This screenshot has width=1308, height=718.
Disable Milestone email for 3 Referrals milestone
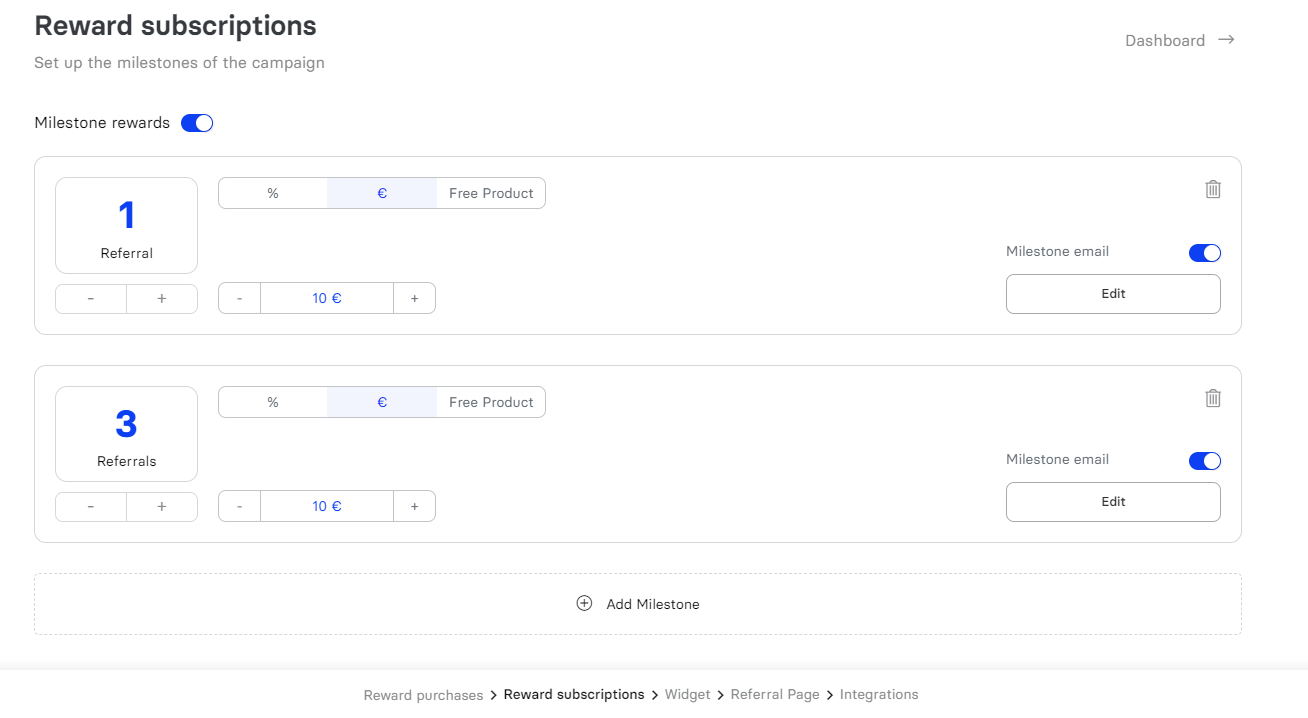[x=1204, y=461]
